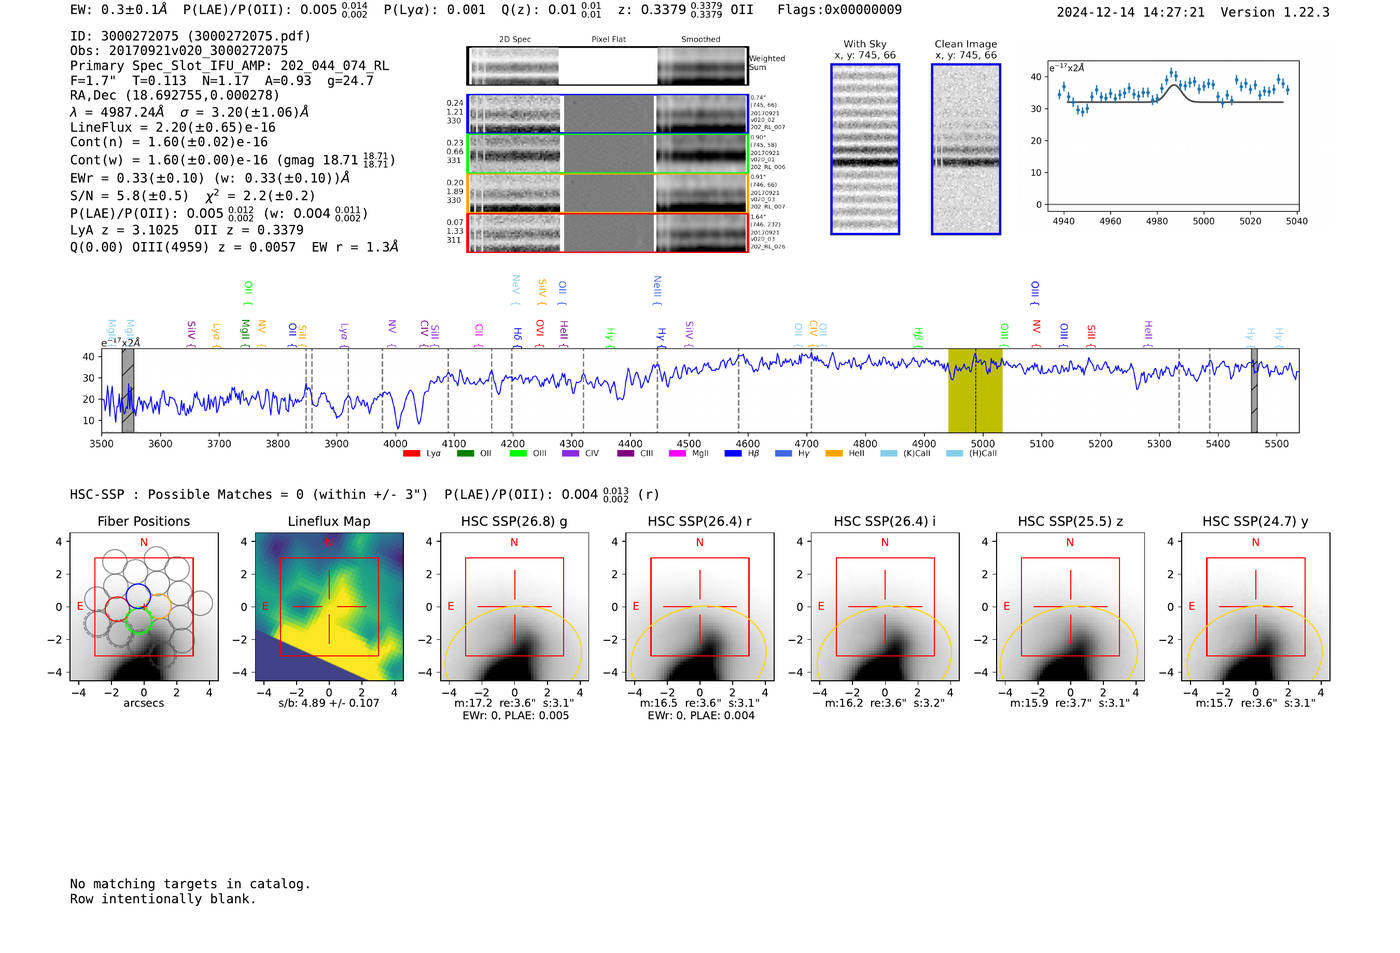1400x953 pixels.
Task: Open the Clean Image cutout
Action: [x=966, y=149]
